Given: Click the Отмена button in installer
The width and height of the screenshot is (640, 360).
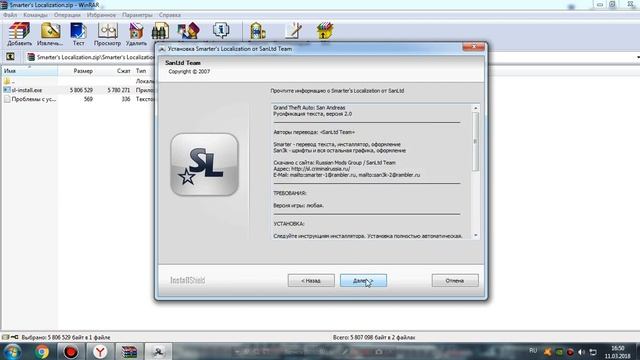Looking at the screenshot, I should click(x=455, y=280).
